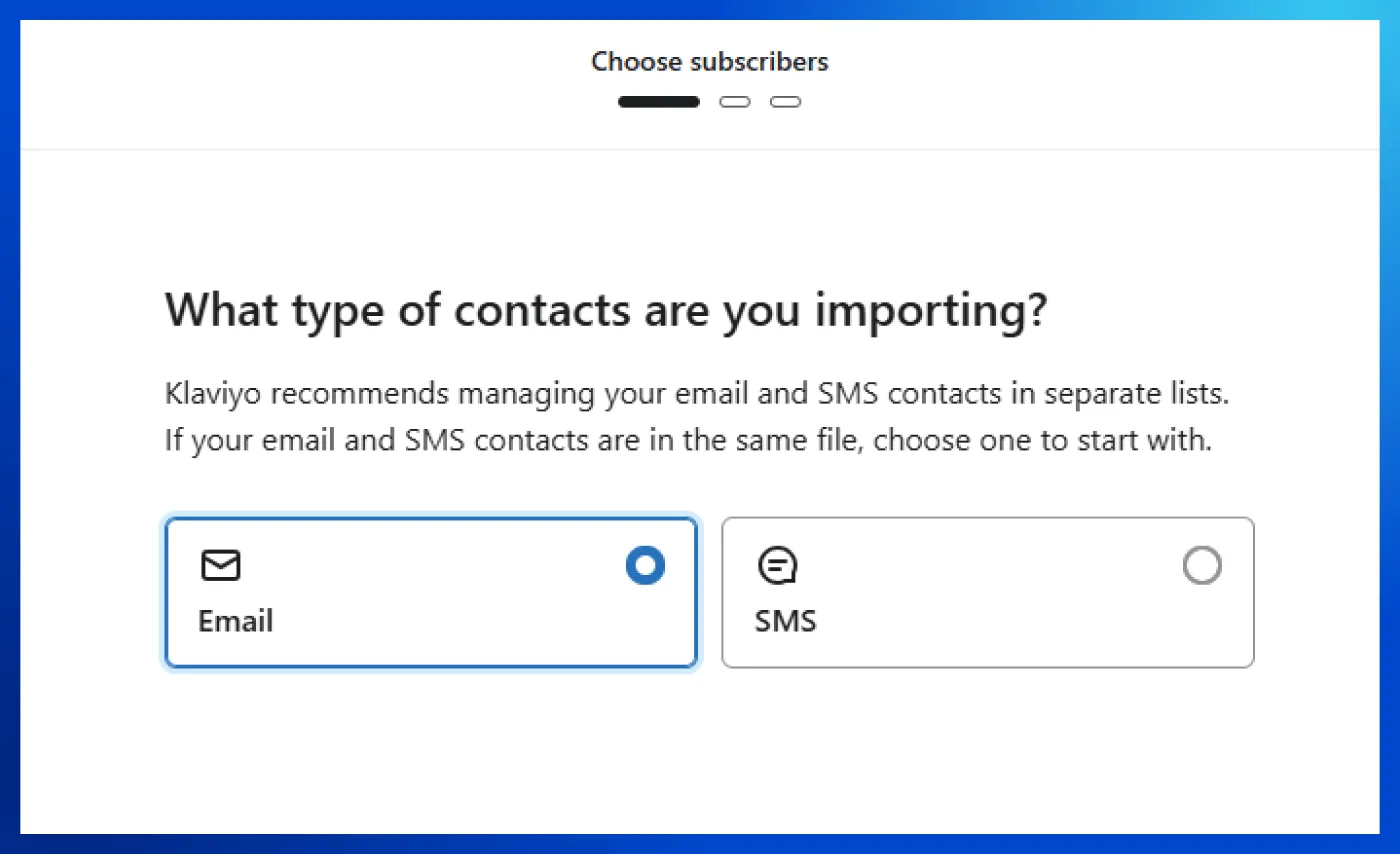Click the mail envelope symbol above the Email label
1400x854 pixels.
(220, 565)
